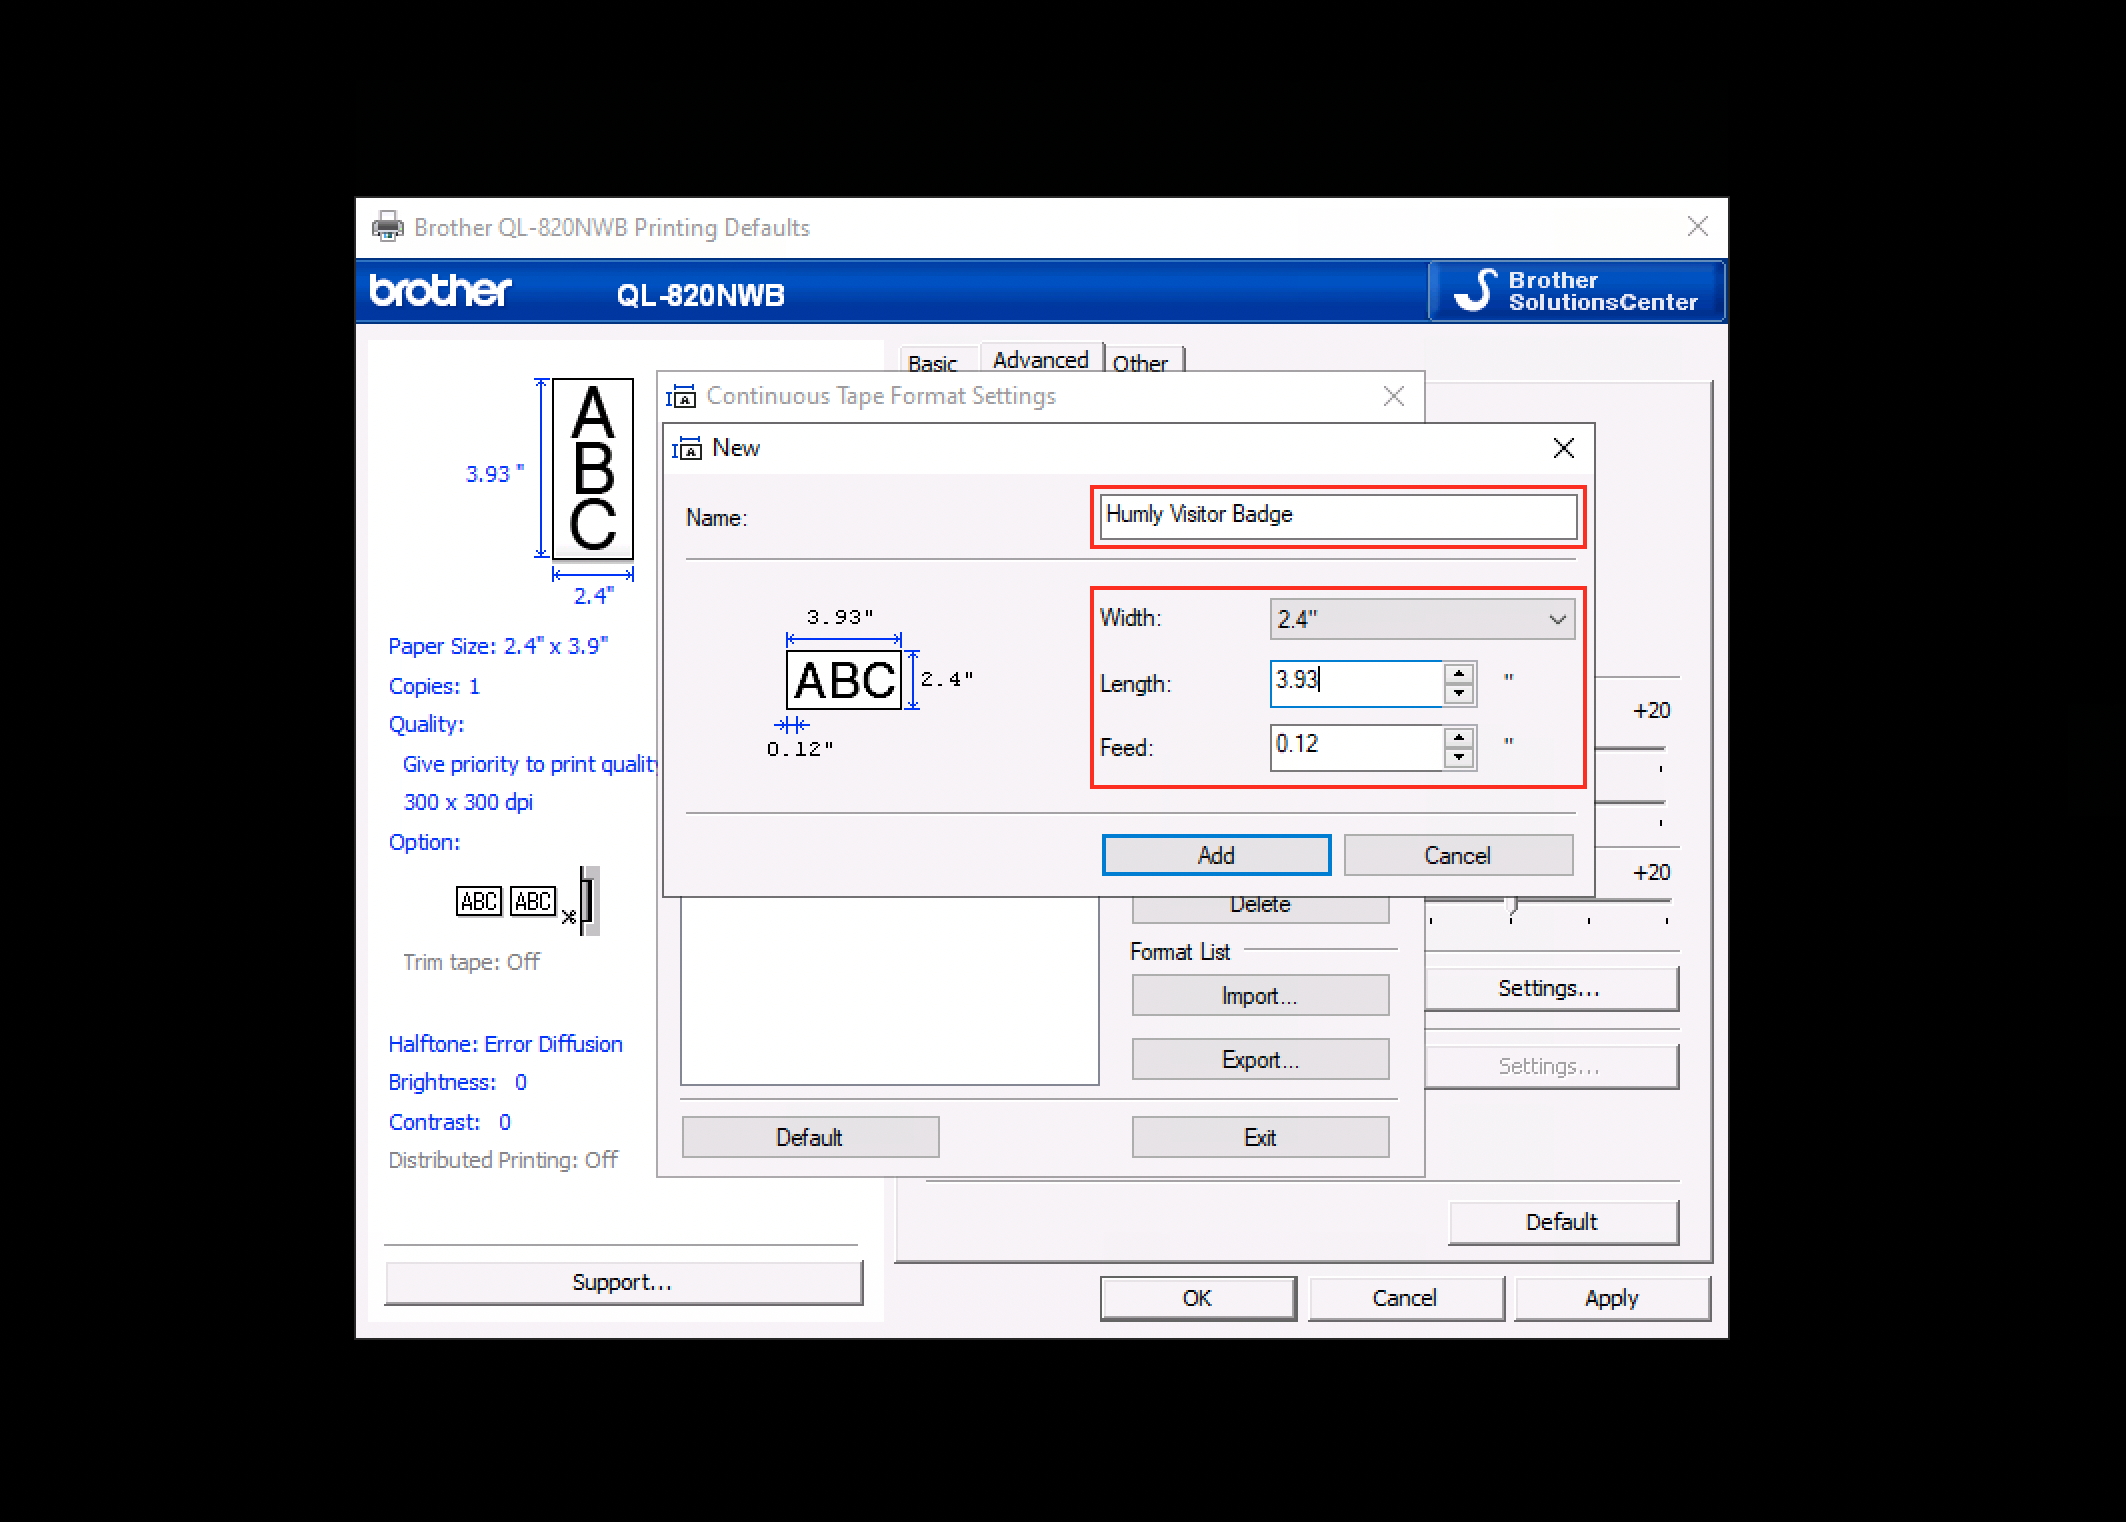The image size is (2126, 1522).
Task: Increase Feed with the up spinner arrow
Action: click(1459, 737)
